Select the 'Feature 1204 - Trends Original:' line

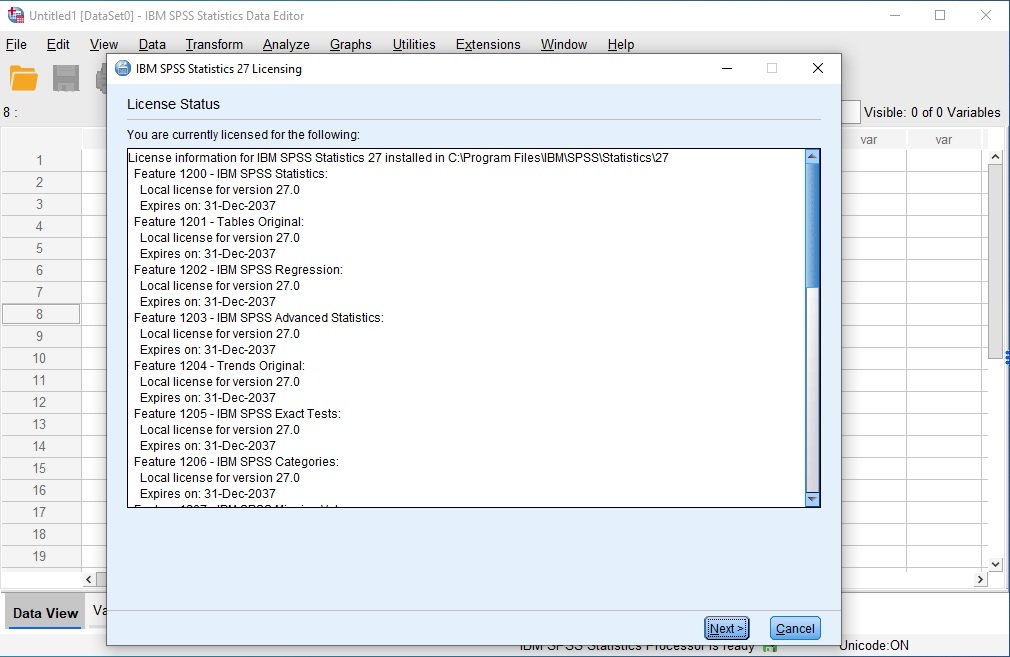click(219, 366)
